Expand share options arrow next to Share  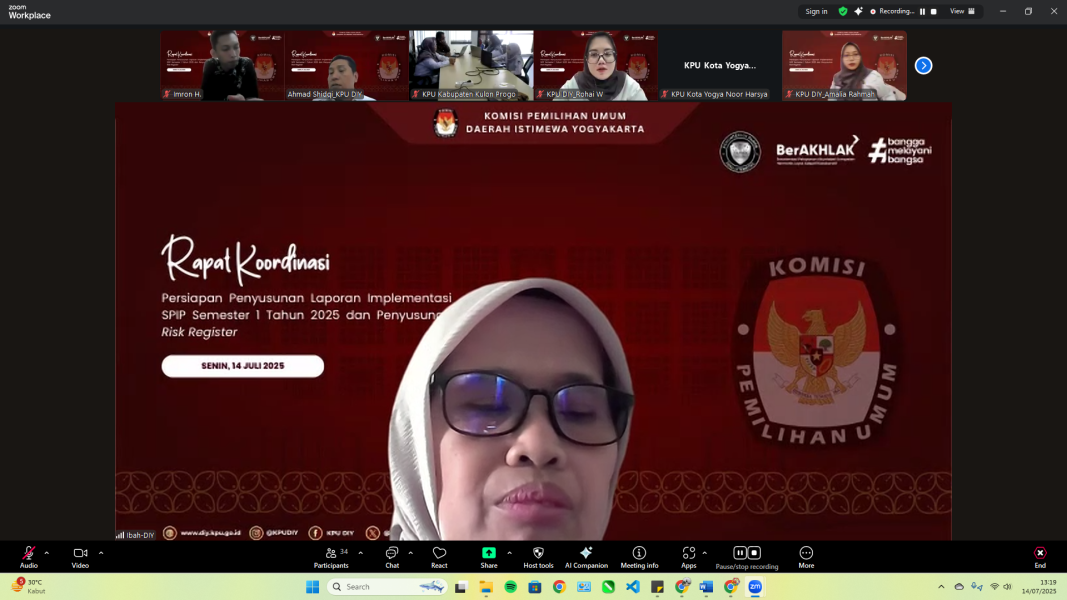(x=509, y=552)
